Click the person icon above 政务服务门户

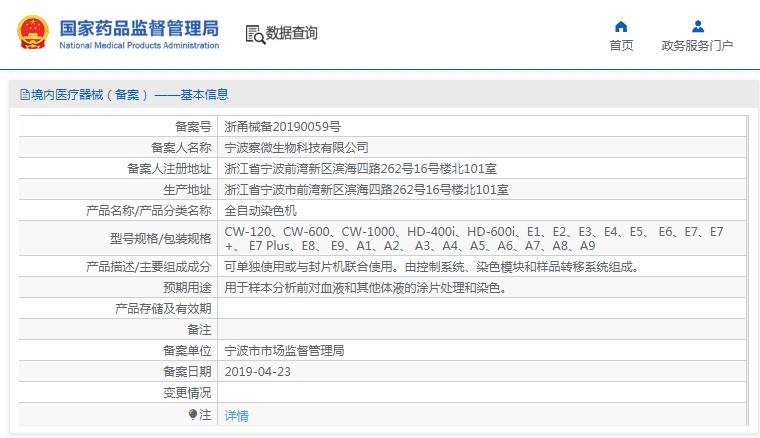[697, 26]
